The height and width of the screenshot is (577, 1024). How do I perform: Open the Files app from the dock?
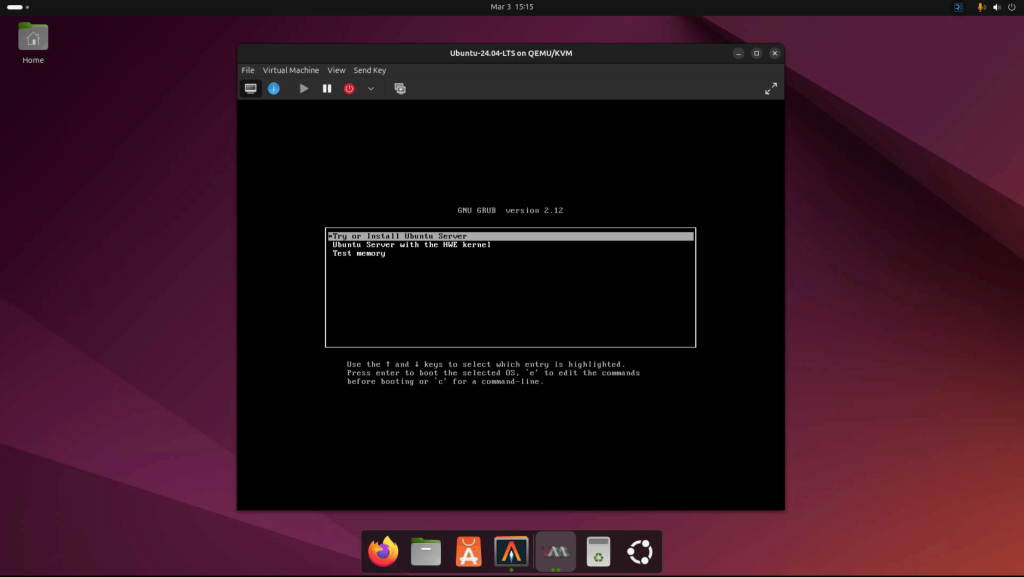pos(425,551)
